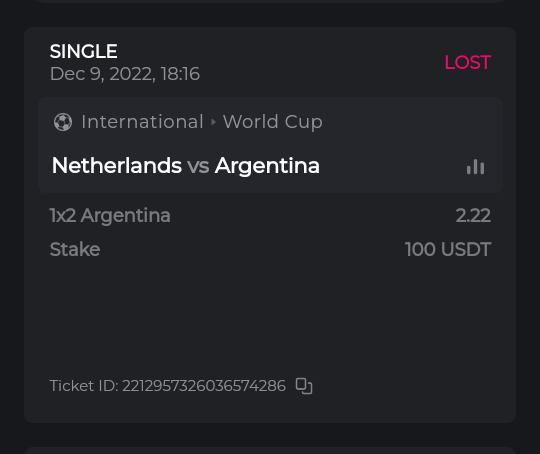
Task: Open the Netherlands vs Argentina match
Action: (x=186, y=166)
